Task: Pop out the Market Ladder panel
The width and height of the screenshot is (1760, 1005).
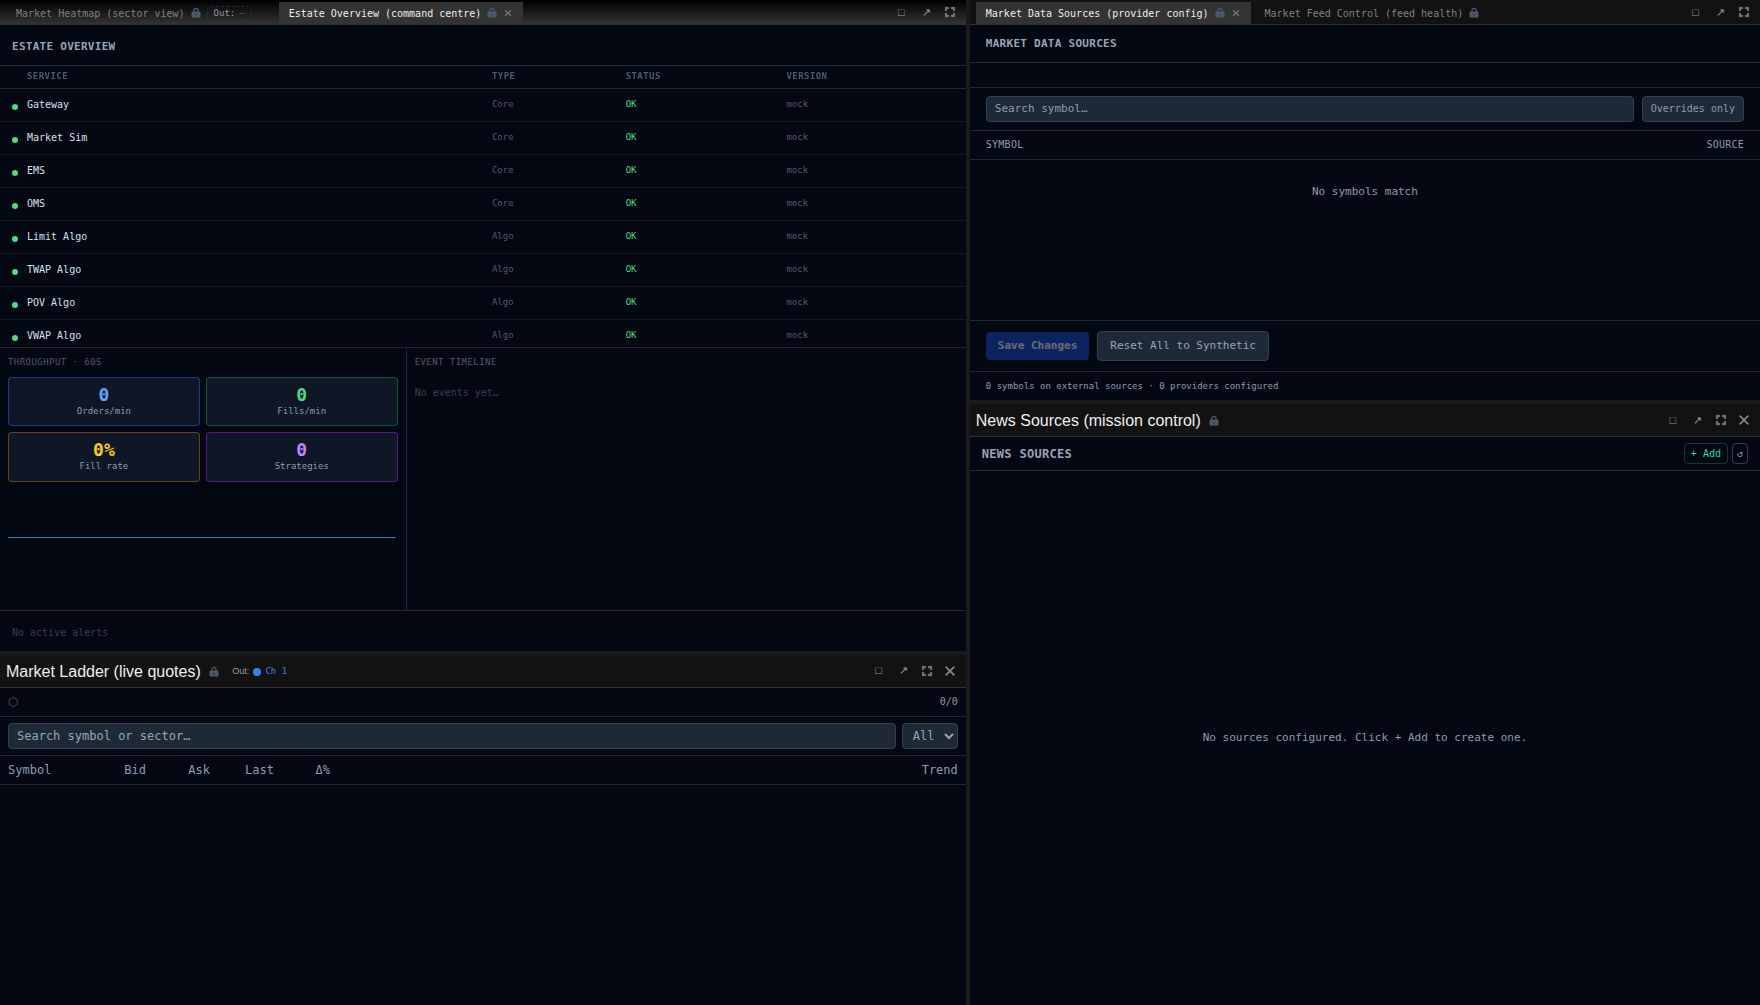Action: tap(903, 671)
